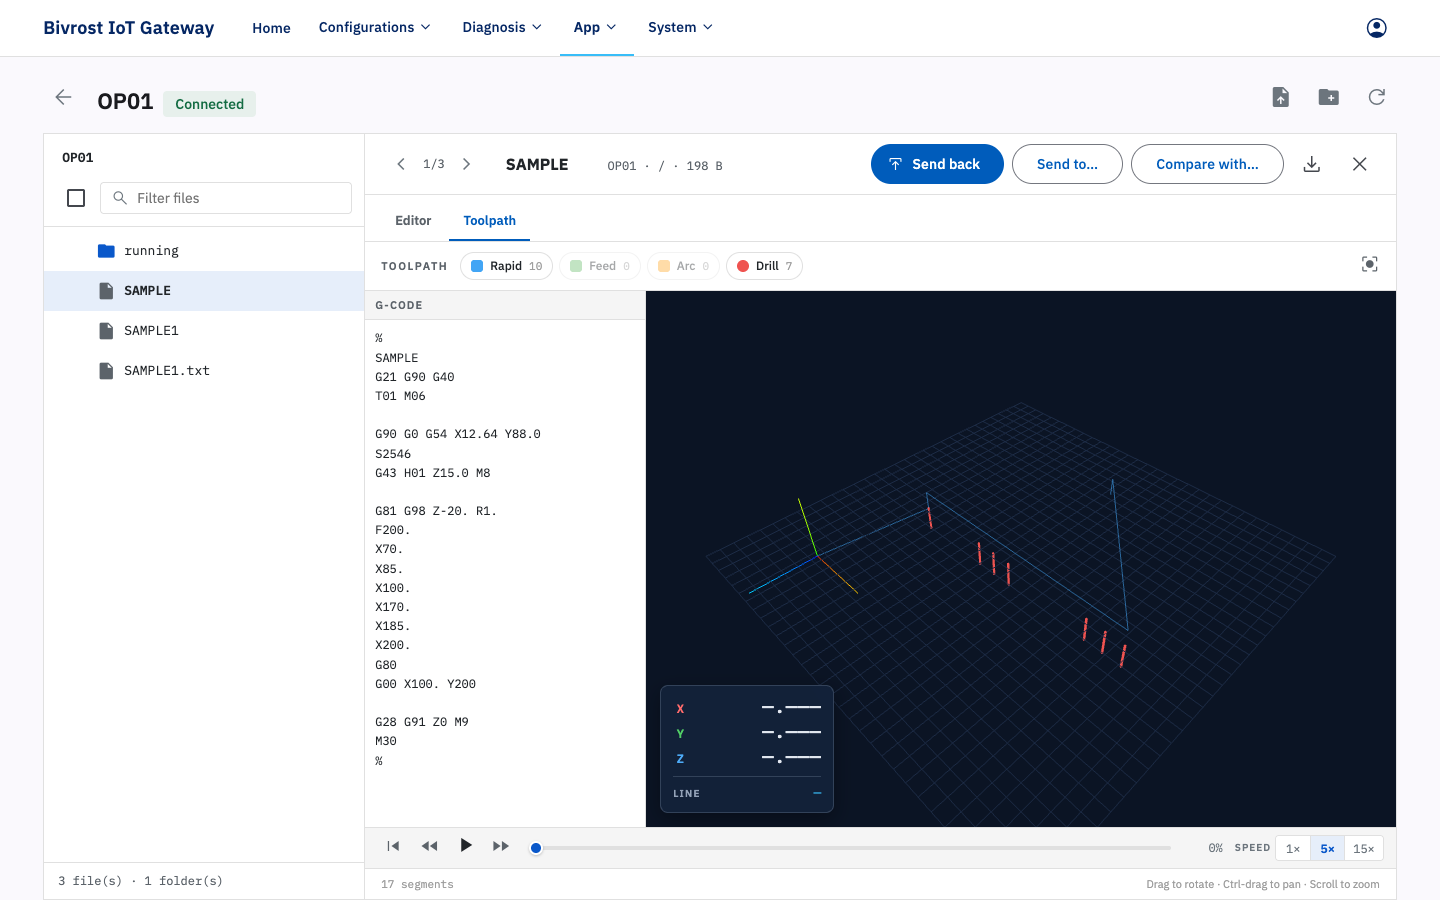1440x900 pixels.
Task: Expand the Configurations menu
Action: point(375,28)
